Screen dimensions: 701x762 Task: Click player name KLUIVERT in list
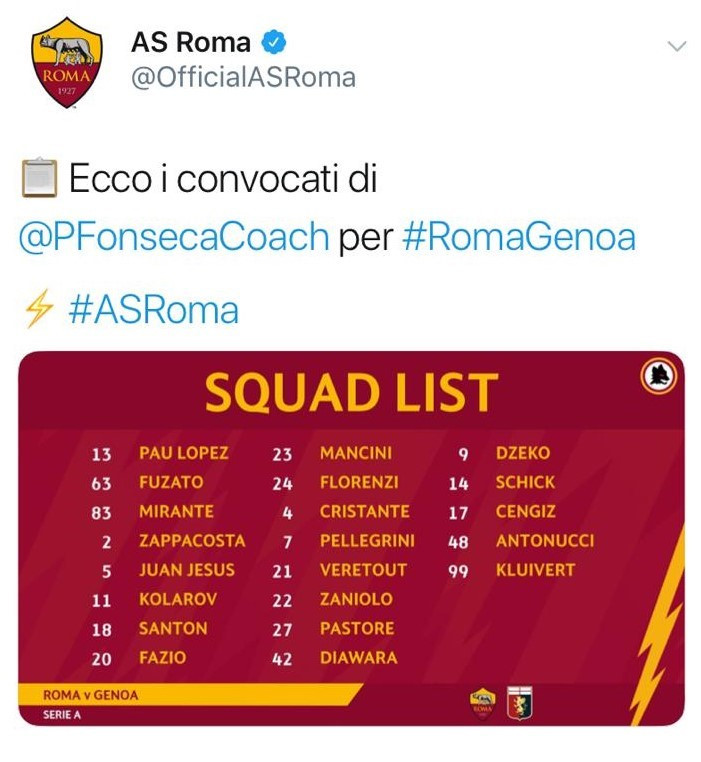(535, 570)
